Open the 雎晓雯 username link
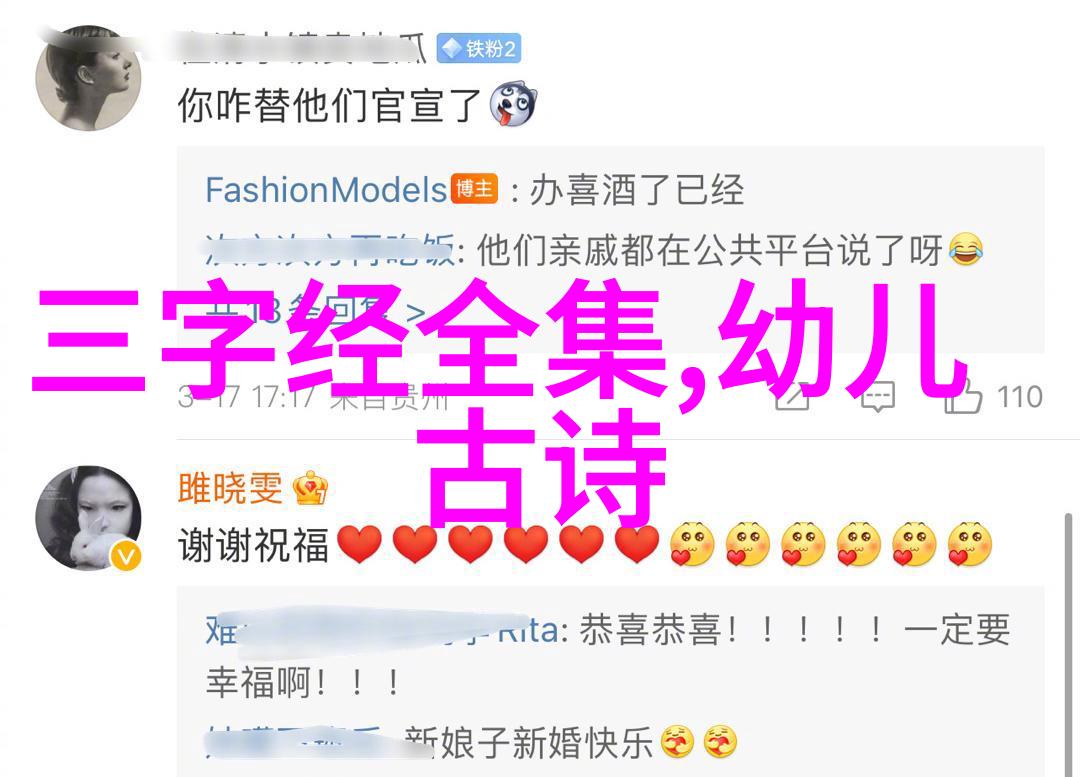Screen dimensions: 1080x777 pos(231,488)
